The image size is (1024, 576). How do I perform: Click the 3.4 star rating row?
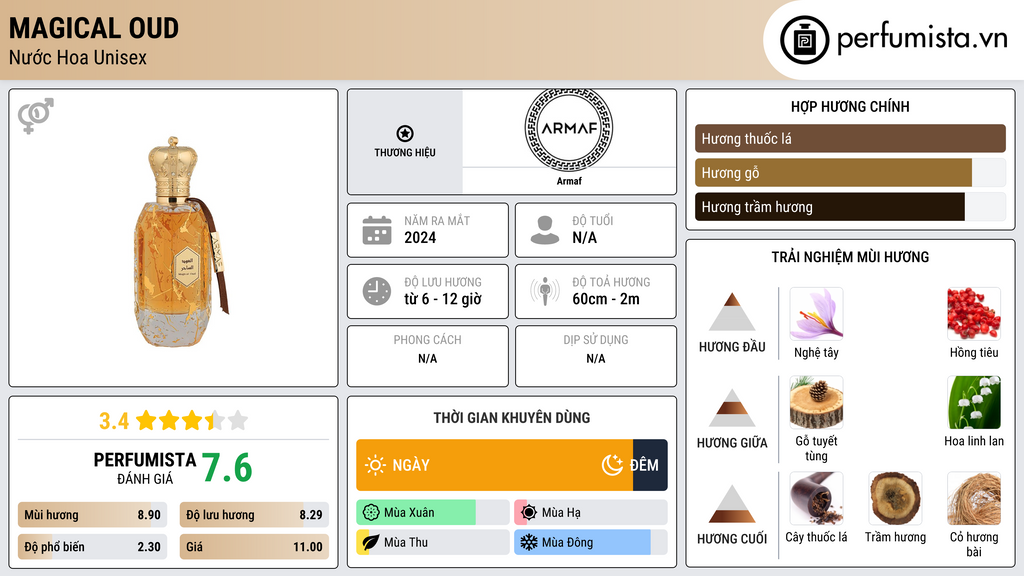[173, 420]
